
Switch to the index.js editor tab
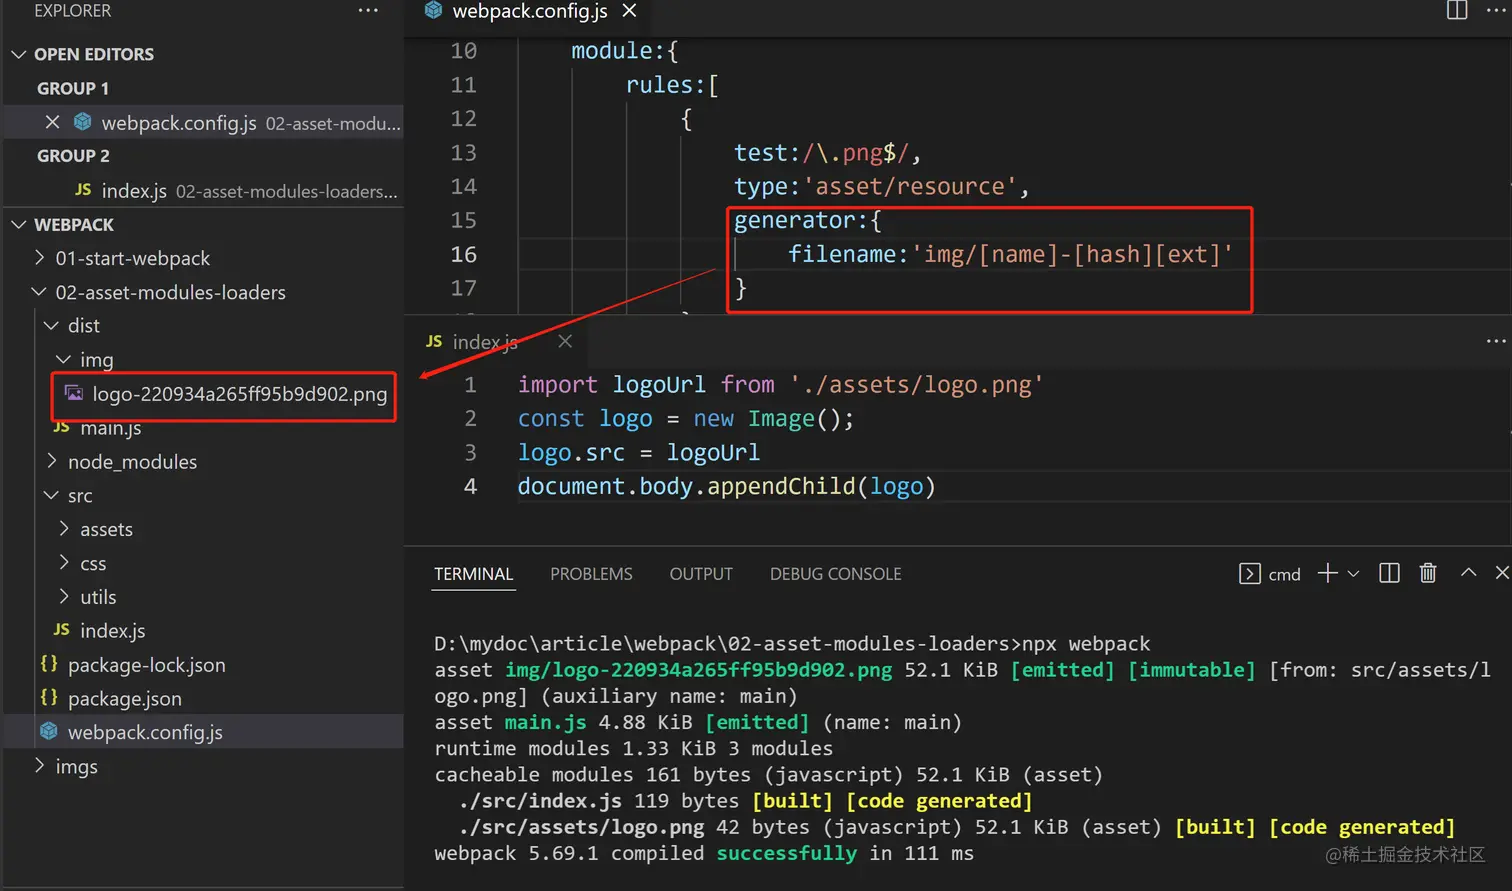click(x=485, y=342)
